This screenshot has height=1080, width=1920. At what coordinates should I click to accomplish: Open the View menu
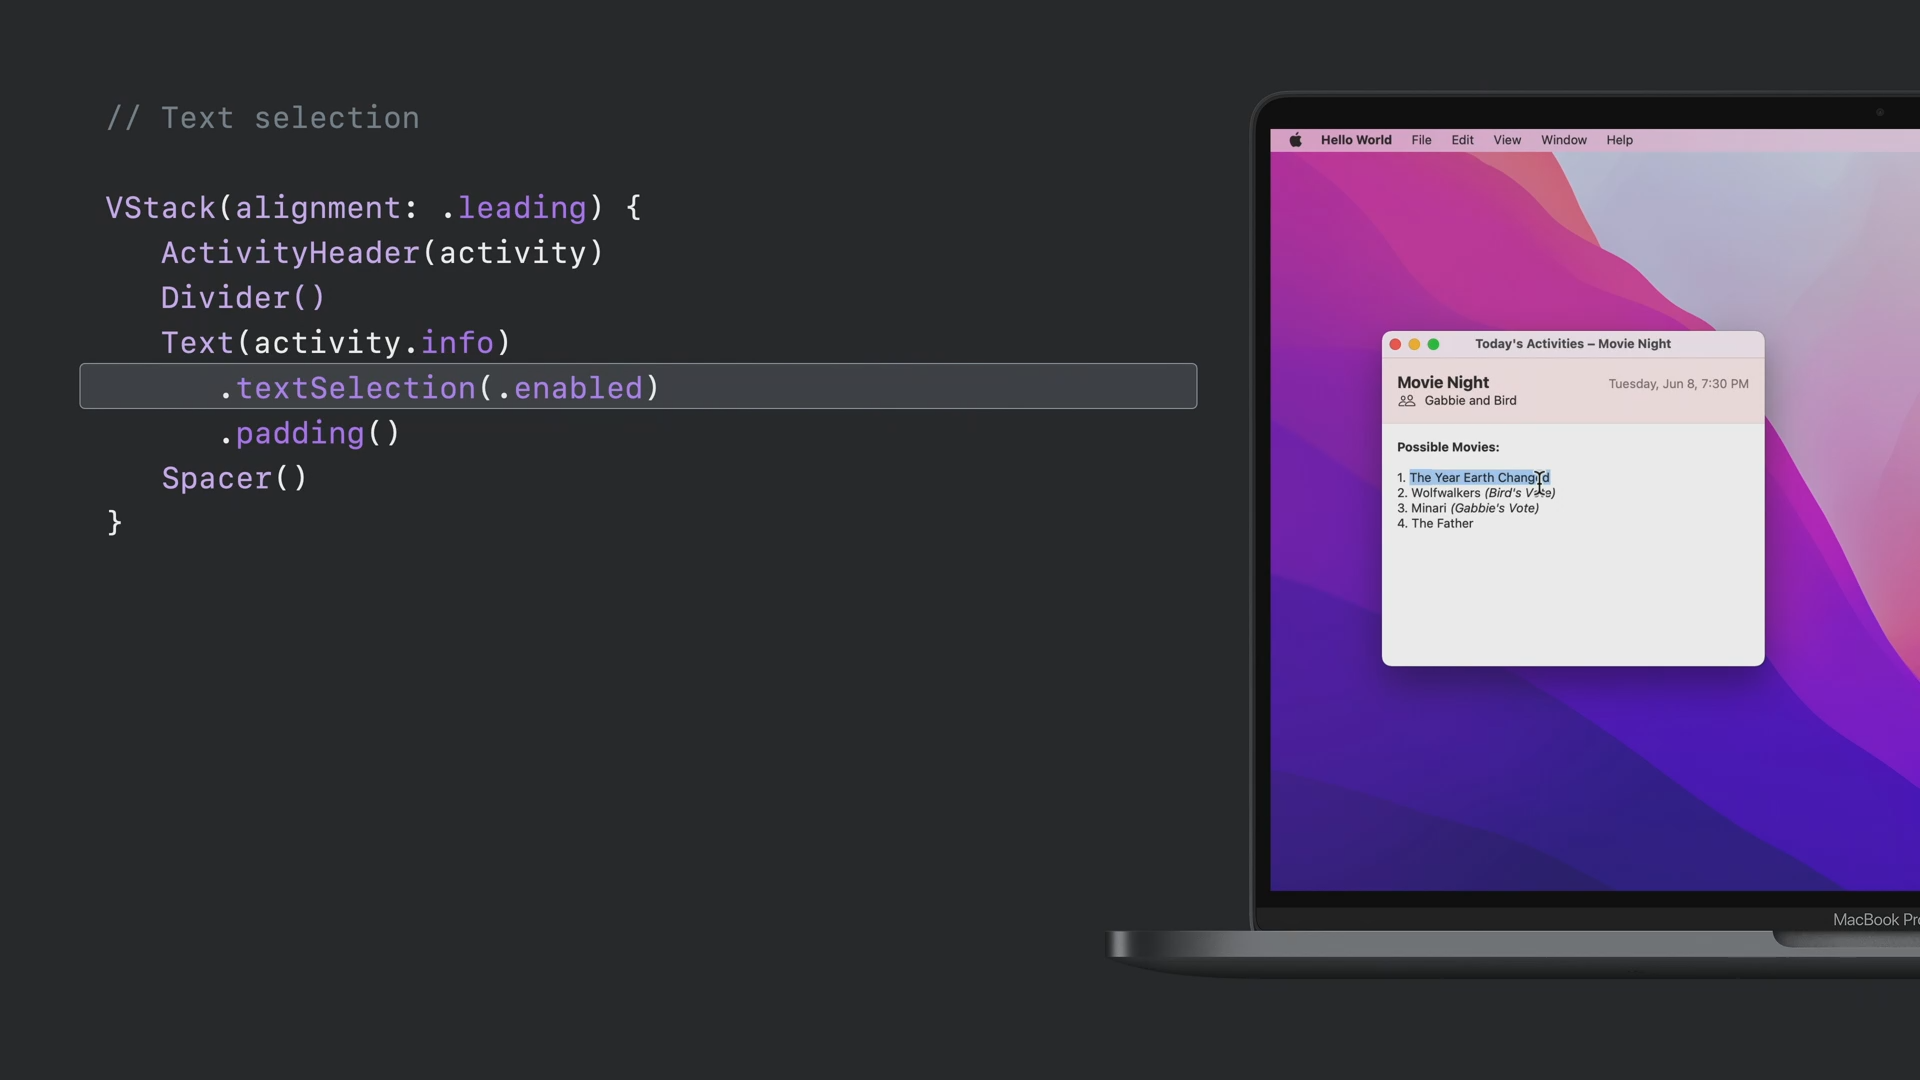pyautogui.click(x=1506, y=140)
